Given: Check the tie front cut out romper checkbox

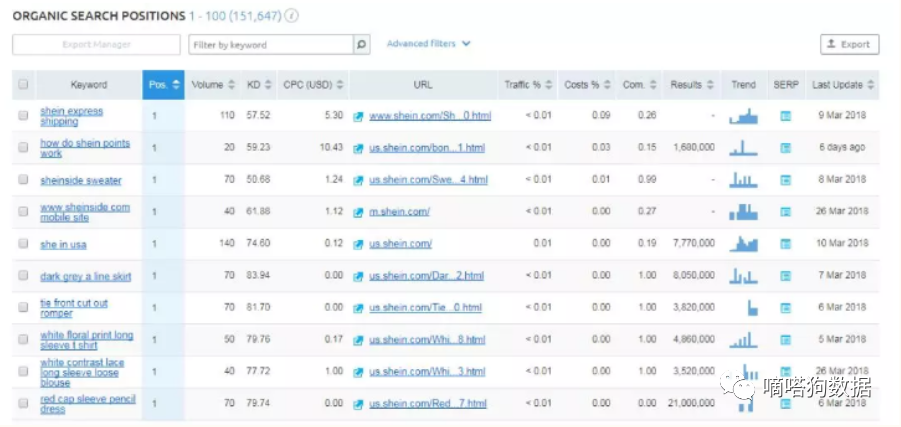Looking at the screenshot, I should [23, 307].
